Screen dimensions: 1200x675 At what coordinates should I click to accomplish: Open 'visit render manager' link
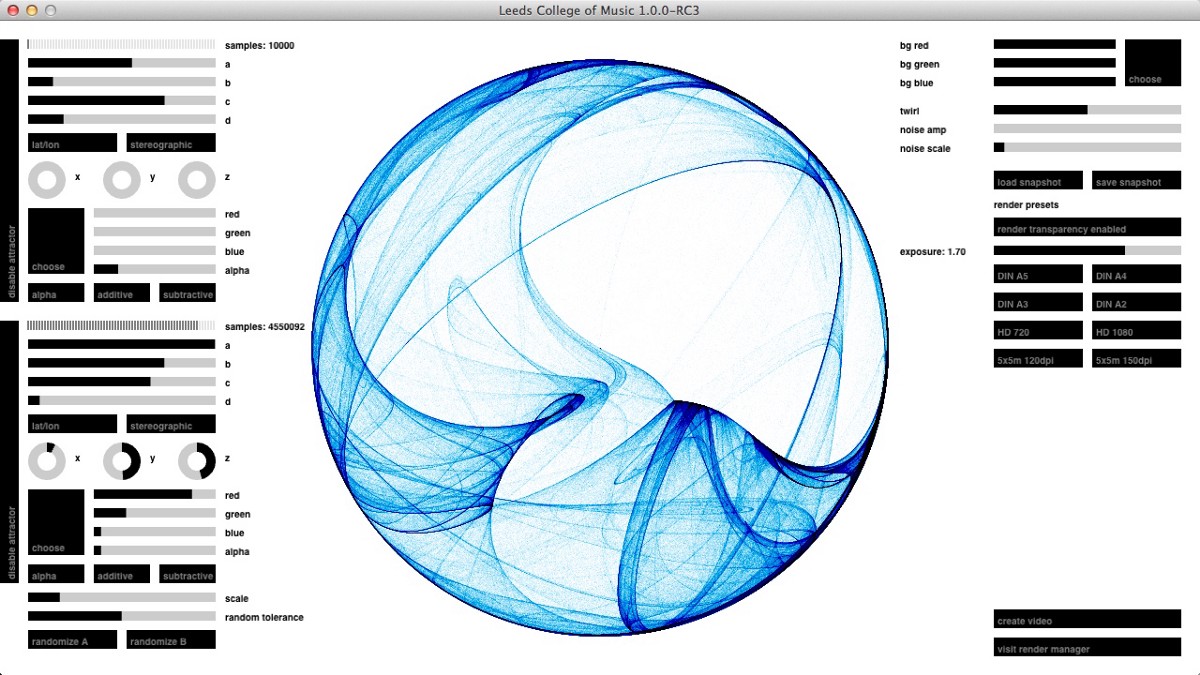(1086, 648)
